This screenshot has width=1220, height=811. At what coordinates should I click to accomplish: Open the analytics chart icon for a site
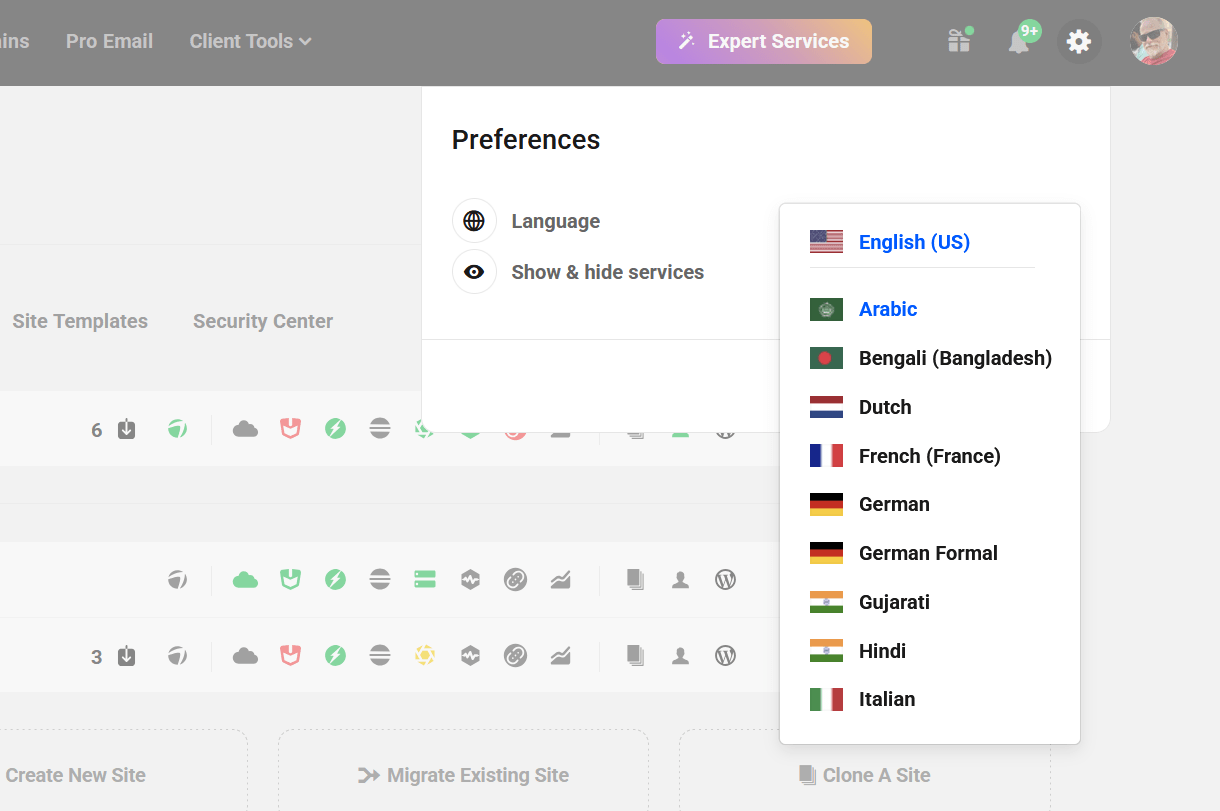point(560,579)
